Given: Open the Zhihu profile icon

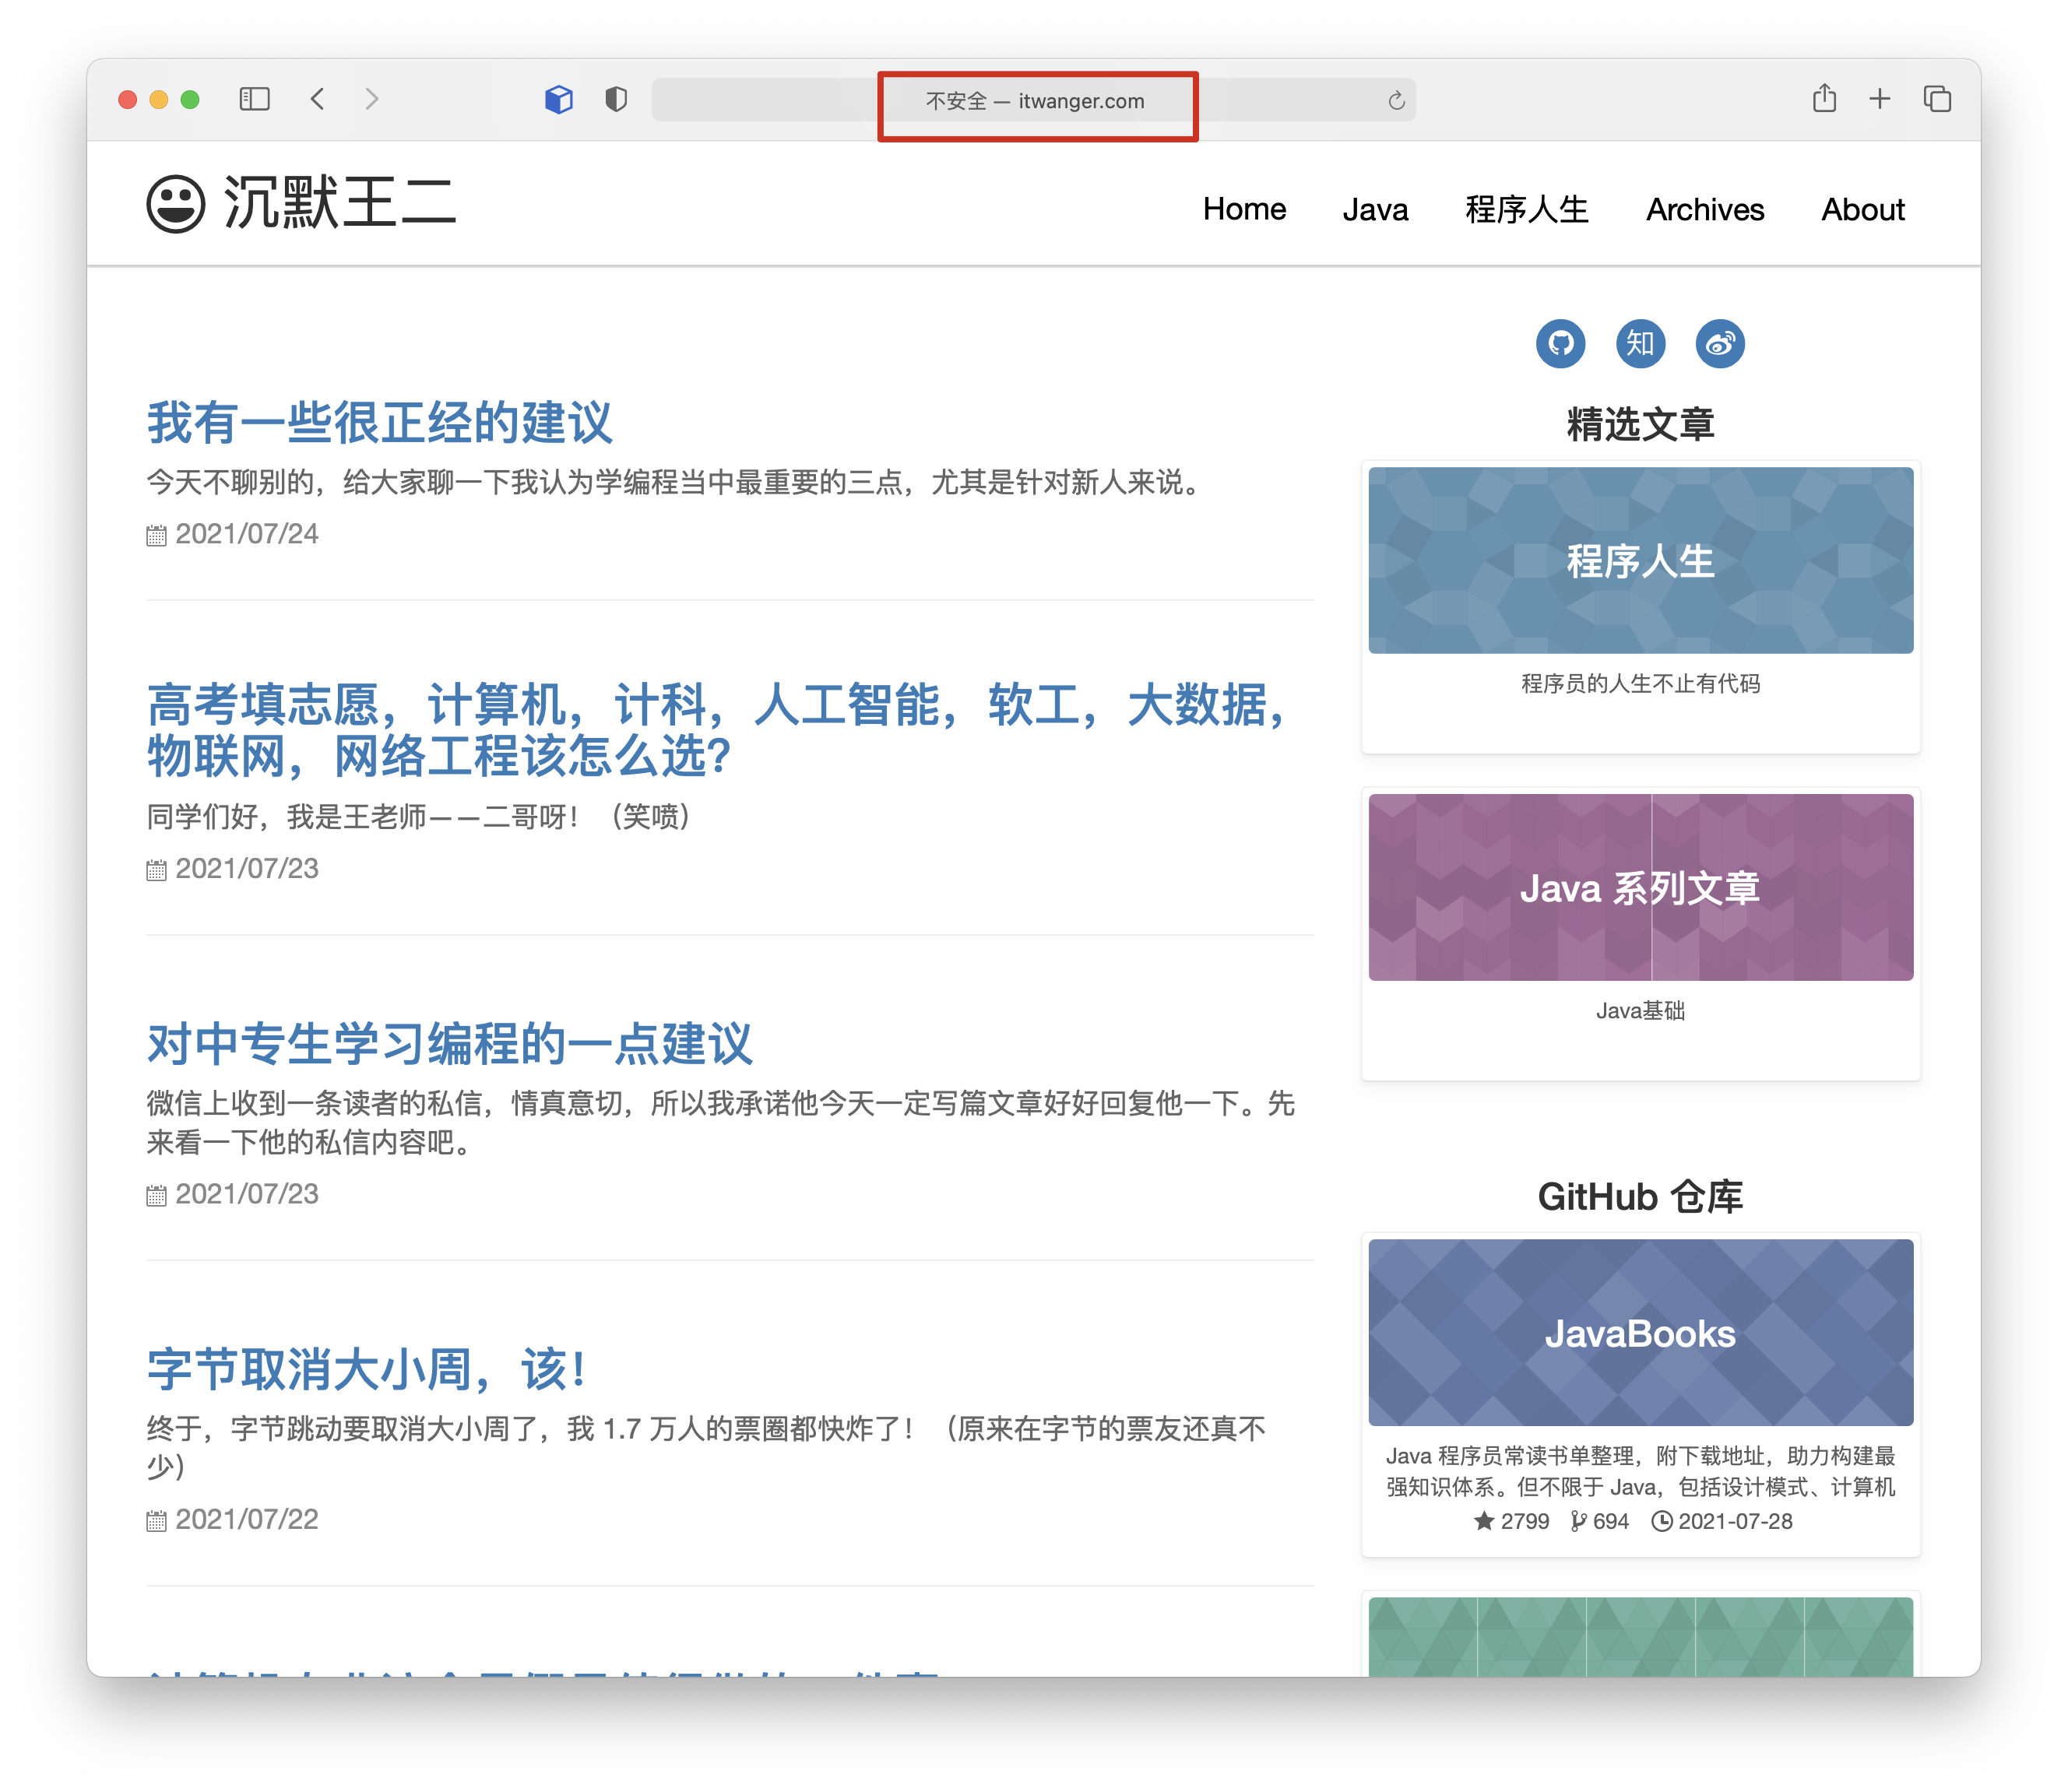Looking at the screenshot, I should click(1640, 344).
